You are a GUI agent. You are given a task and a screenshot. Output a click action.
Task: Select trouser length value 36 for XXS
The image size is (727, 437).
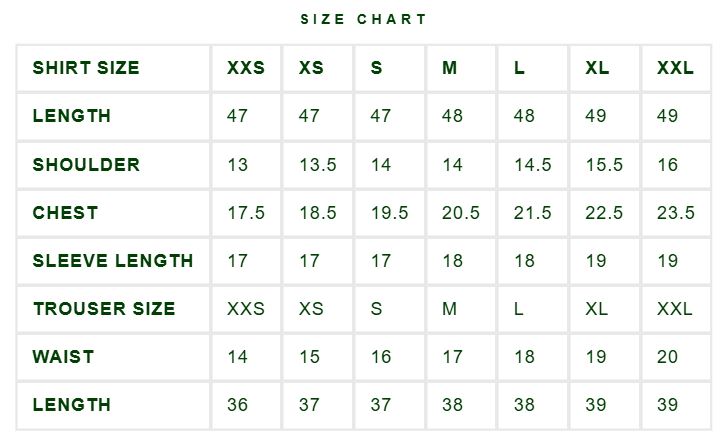tap(237, 405)
